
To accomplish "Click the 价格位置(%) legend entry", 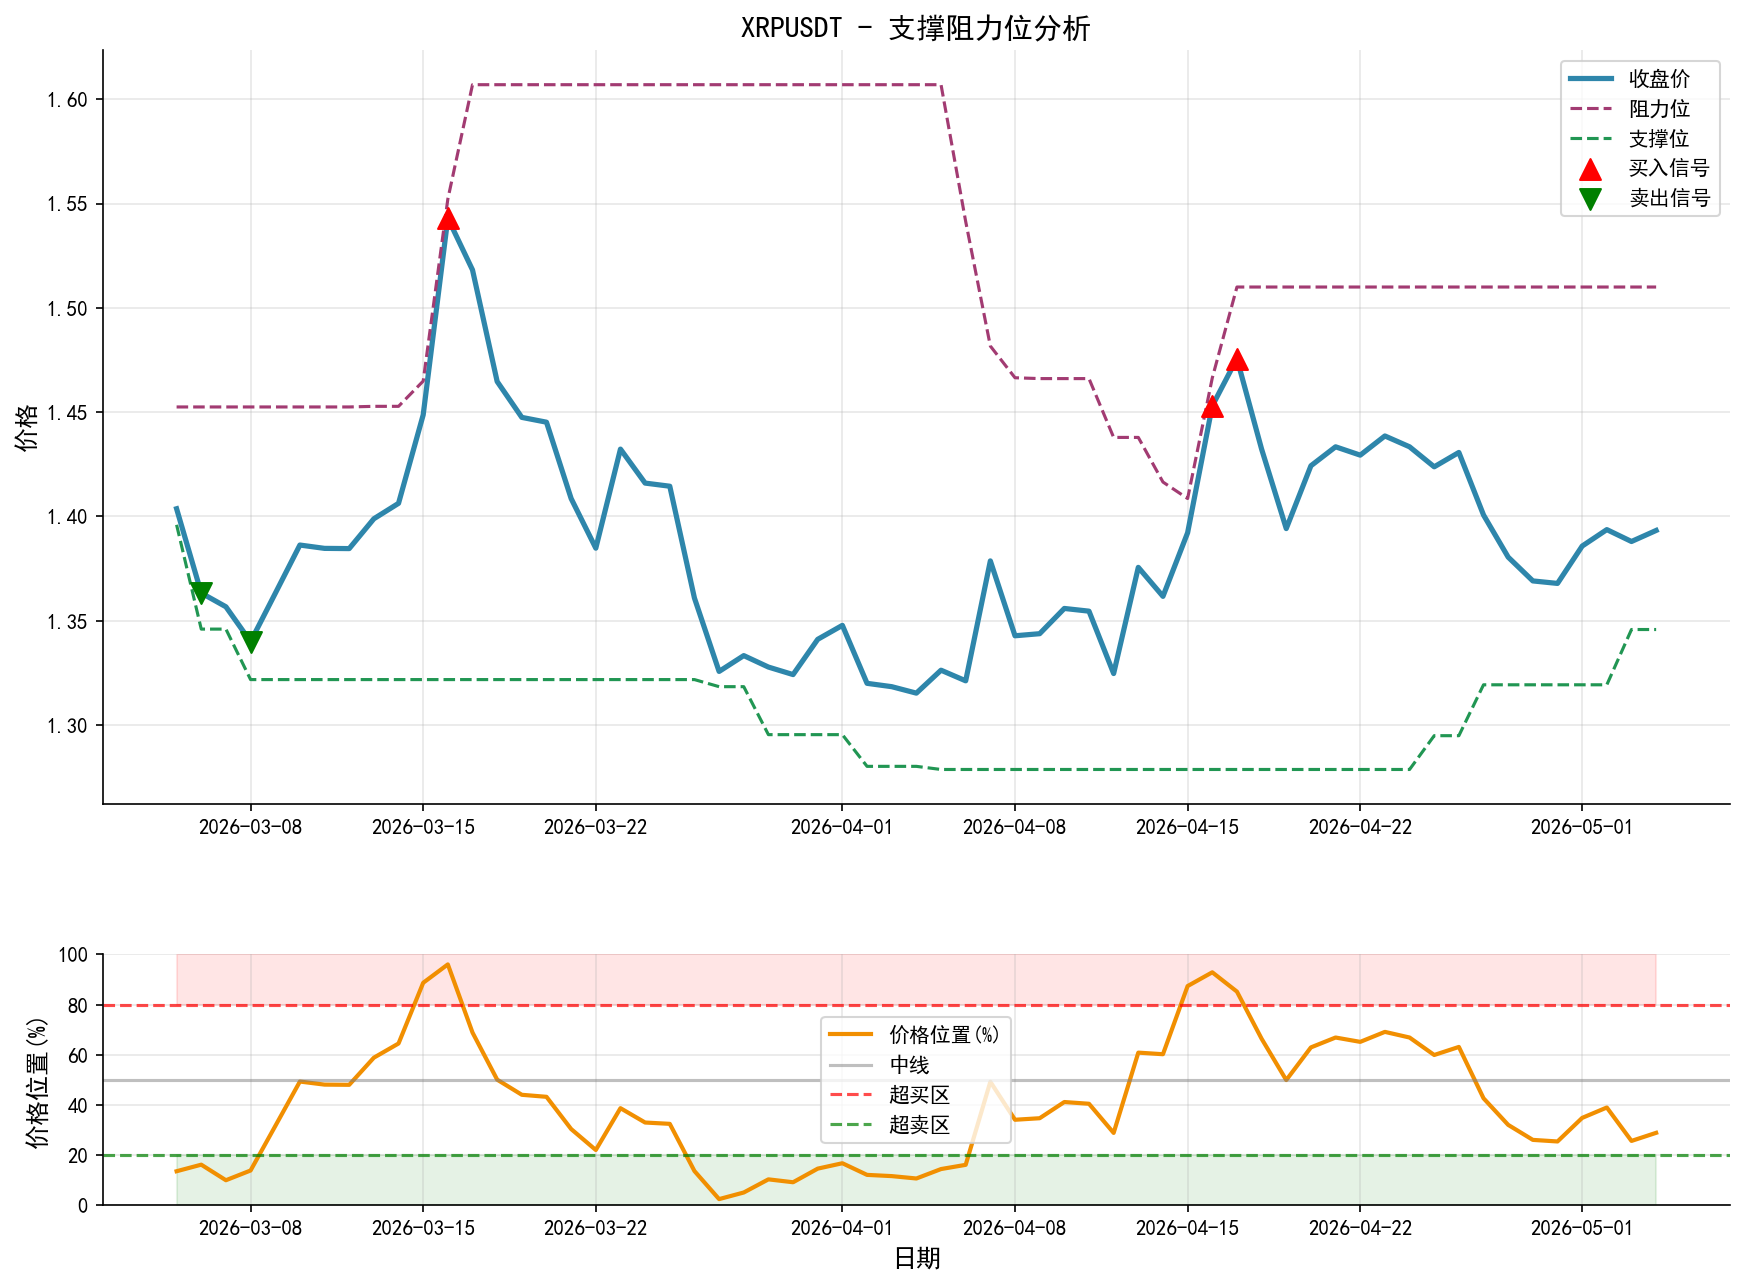I will (915, 1035).
